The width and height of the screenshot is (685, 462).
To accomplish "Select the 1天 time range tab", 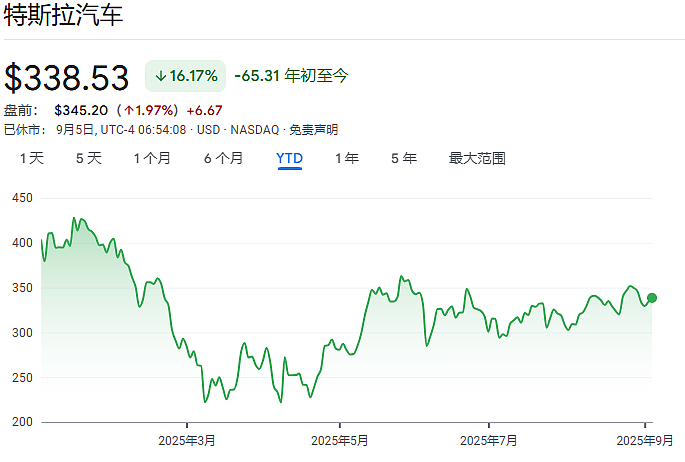I will [x=32, y=158].
